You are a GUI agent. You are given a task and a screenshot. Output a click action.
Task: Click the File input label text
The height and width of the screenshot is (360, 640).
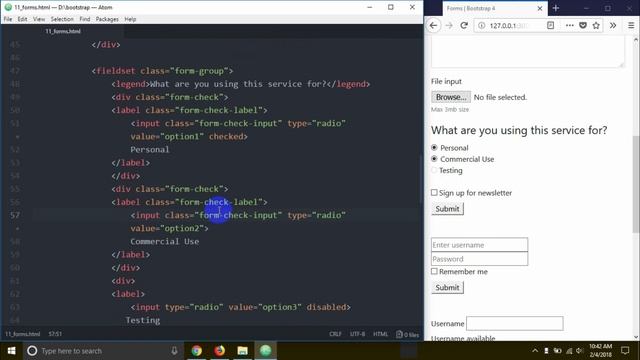pos(447,81)
